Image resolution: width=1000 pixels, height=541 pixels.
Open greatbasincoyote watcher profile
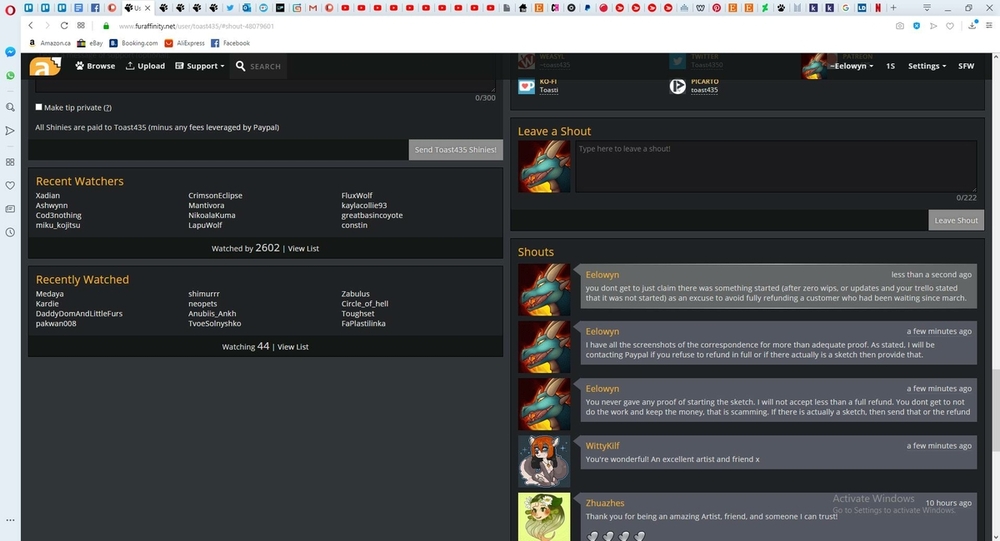pos(372,215)
